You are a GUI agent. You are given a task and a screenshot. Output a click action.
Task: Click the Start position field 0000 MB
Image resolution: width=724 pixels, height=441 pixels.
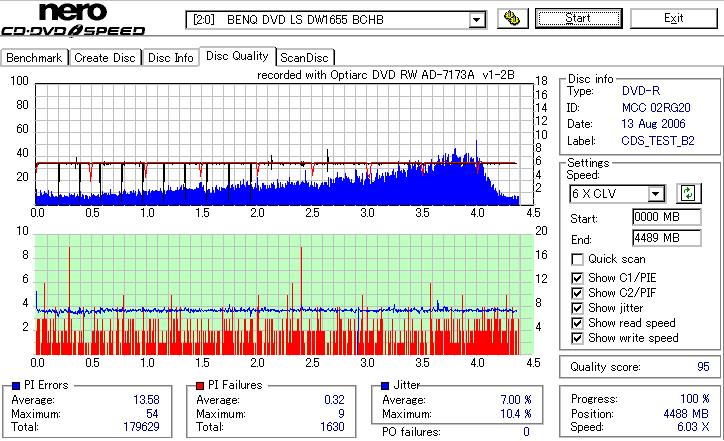tap(666, 217)
